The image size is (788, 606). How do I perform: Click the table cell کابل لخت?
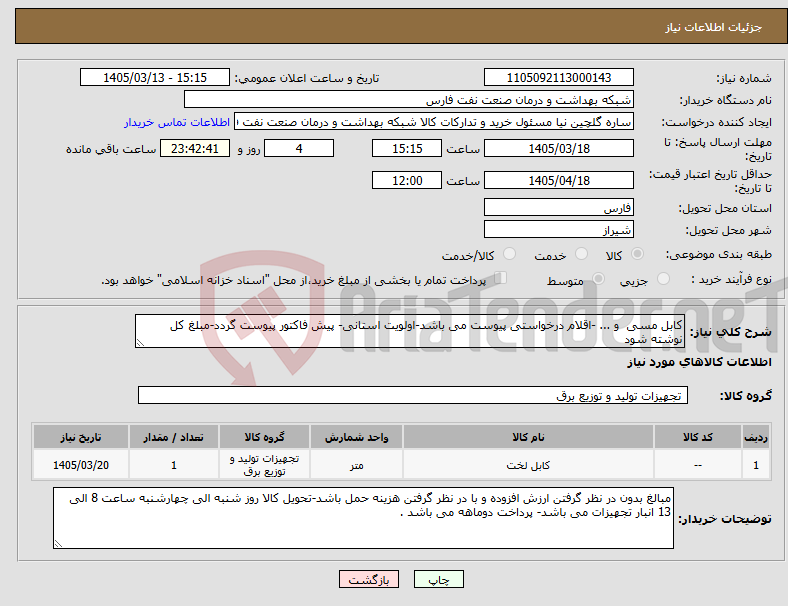(x=528, y=465)
